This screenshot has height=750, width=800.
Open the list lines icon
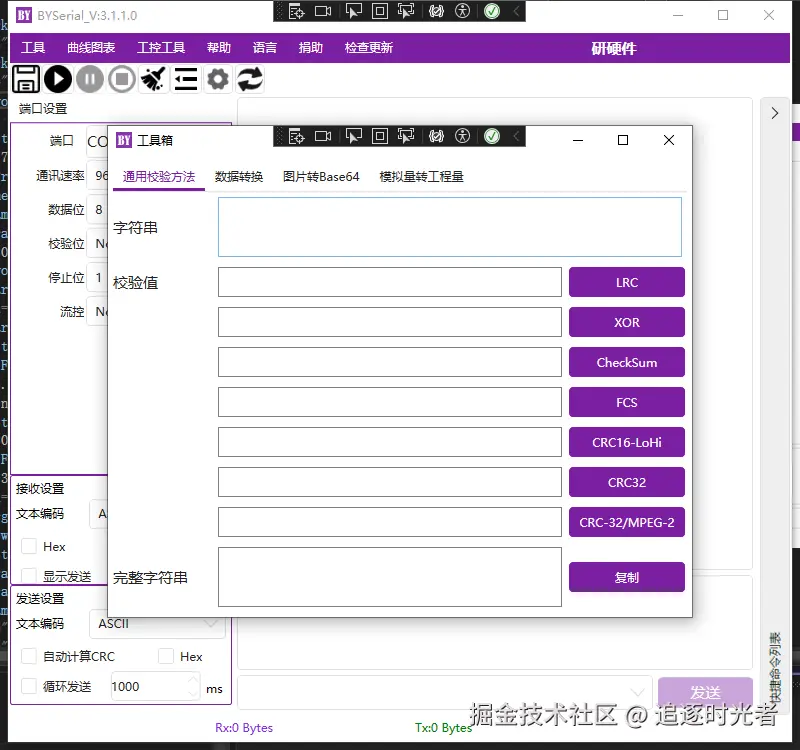coord(186,80)
